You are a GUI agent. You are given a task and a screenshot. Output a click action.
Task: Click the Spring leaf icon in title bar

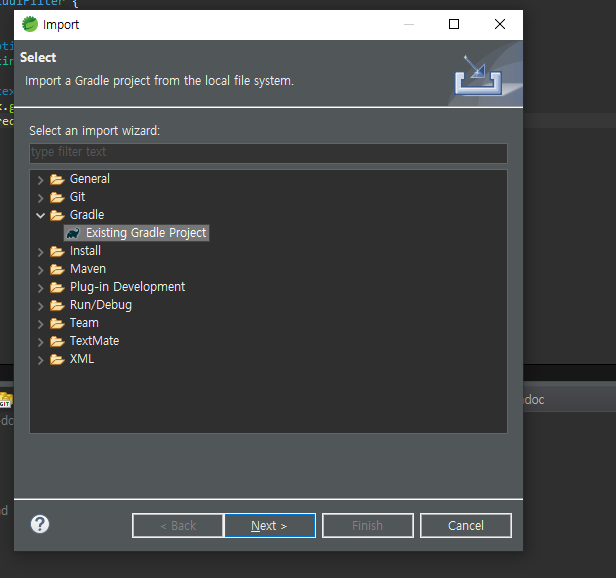coord(30,24)
